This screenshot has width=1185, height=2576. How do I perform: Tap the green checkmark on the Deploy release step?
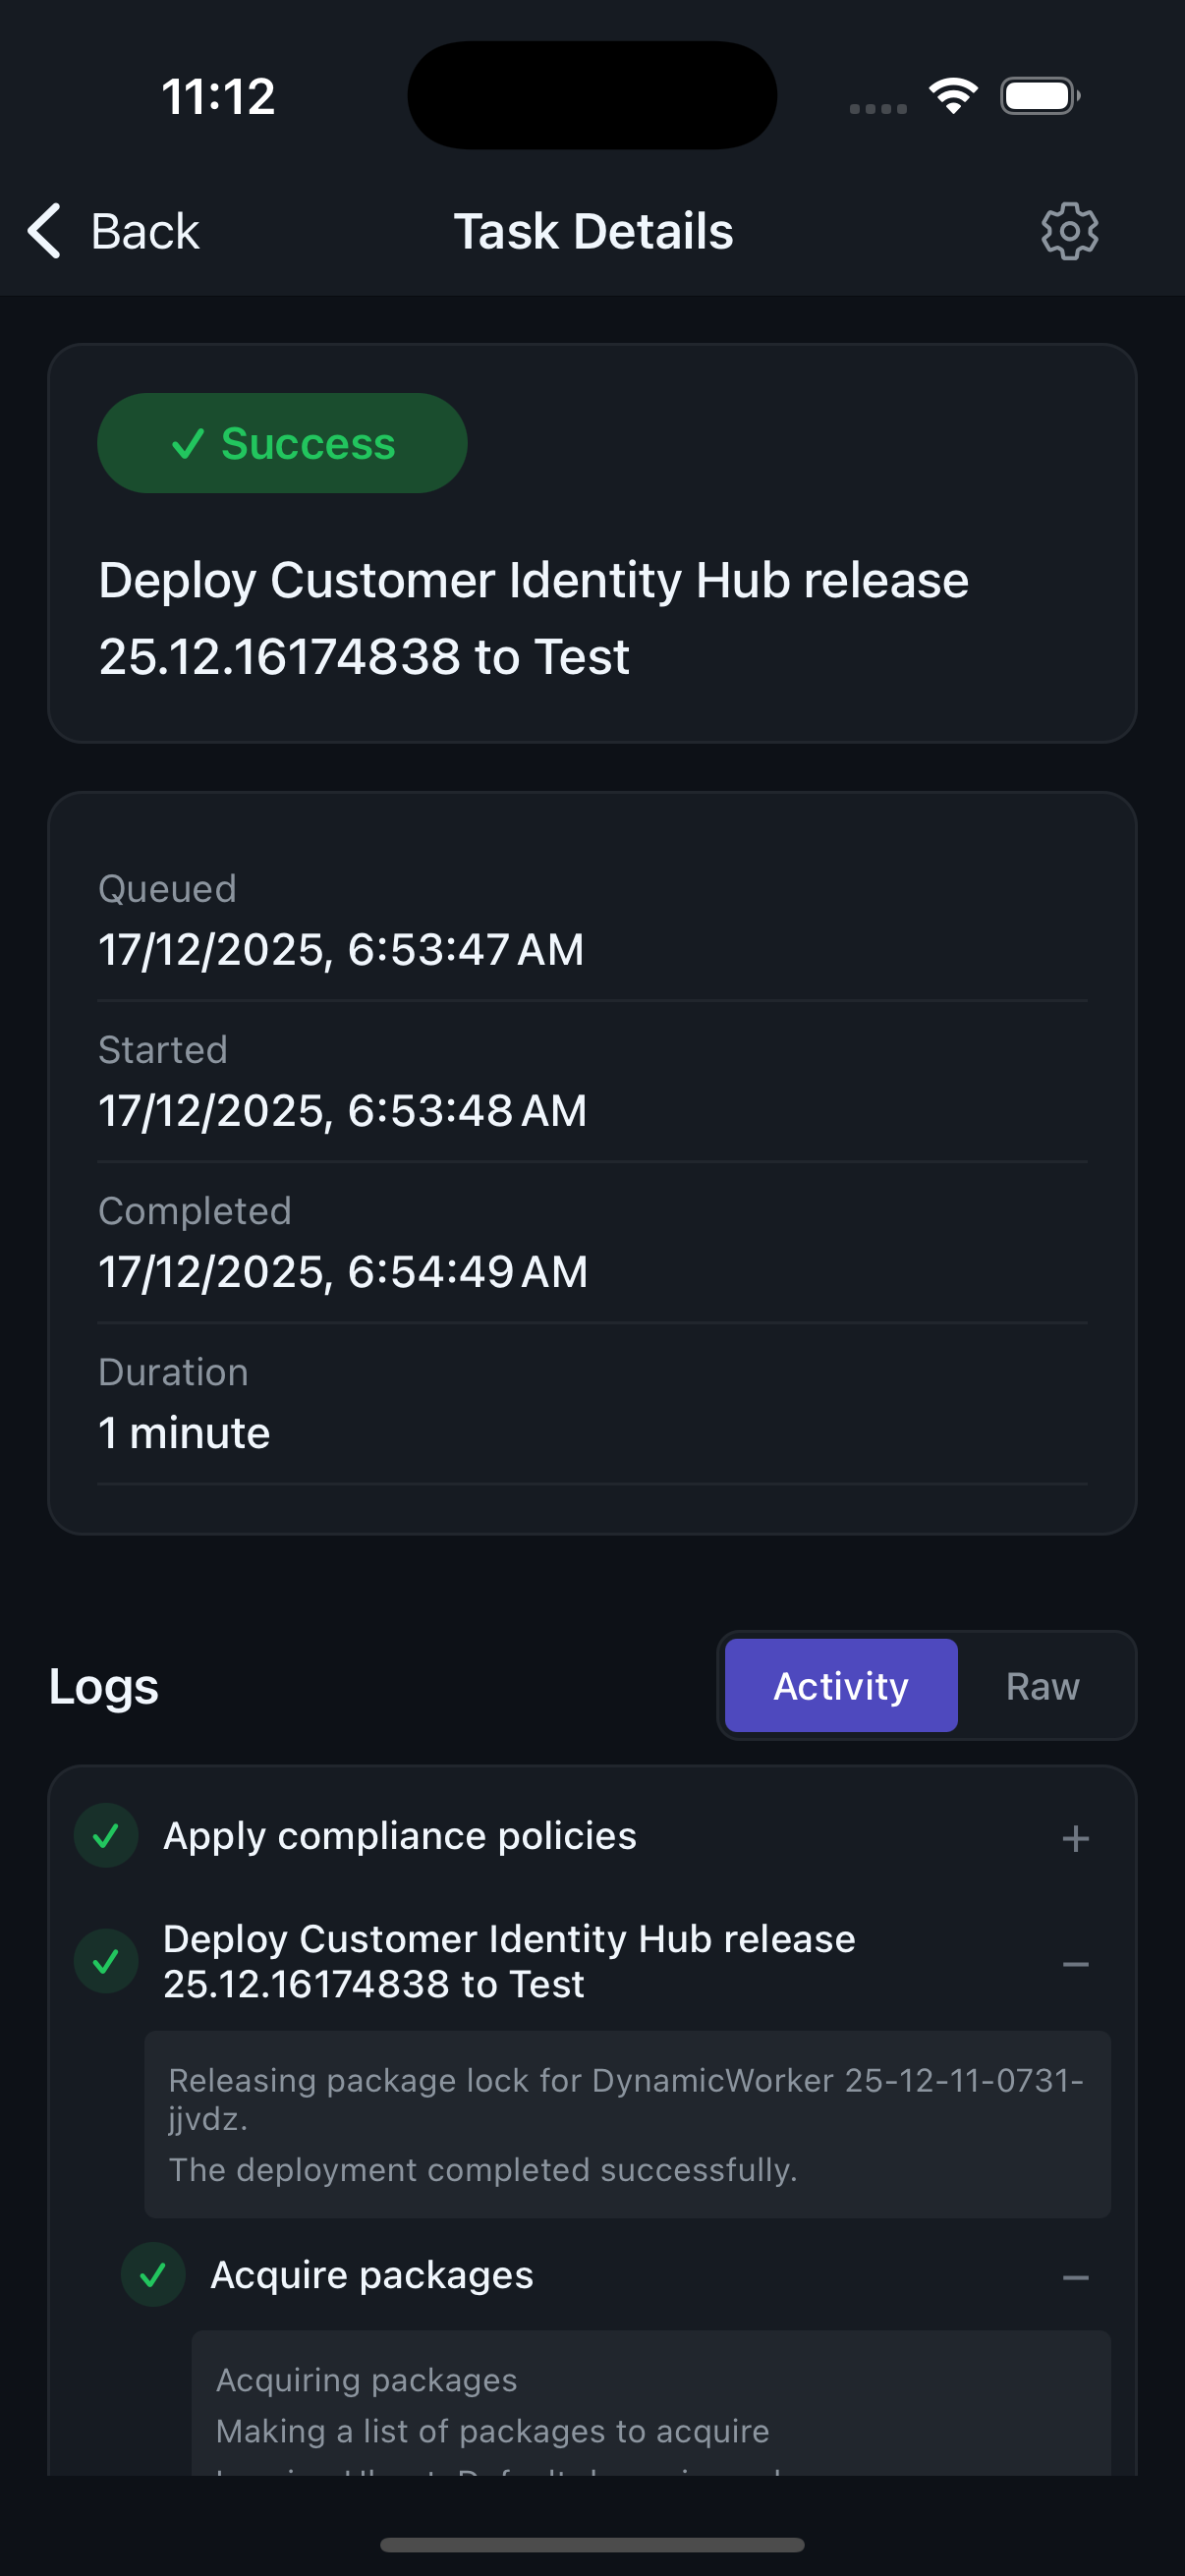[105, 1960]
